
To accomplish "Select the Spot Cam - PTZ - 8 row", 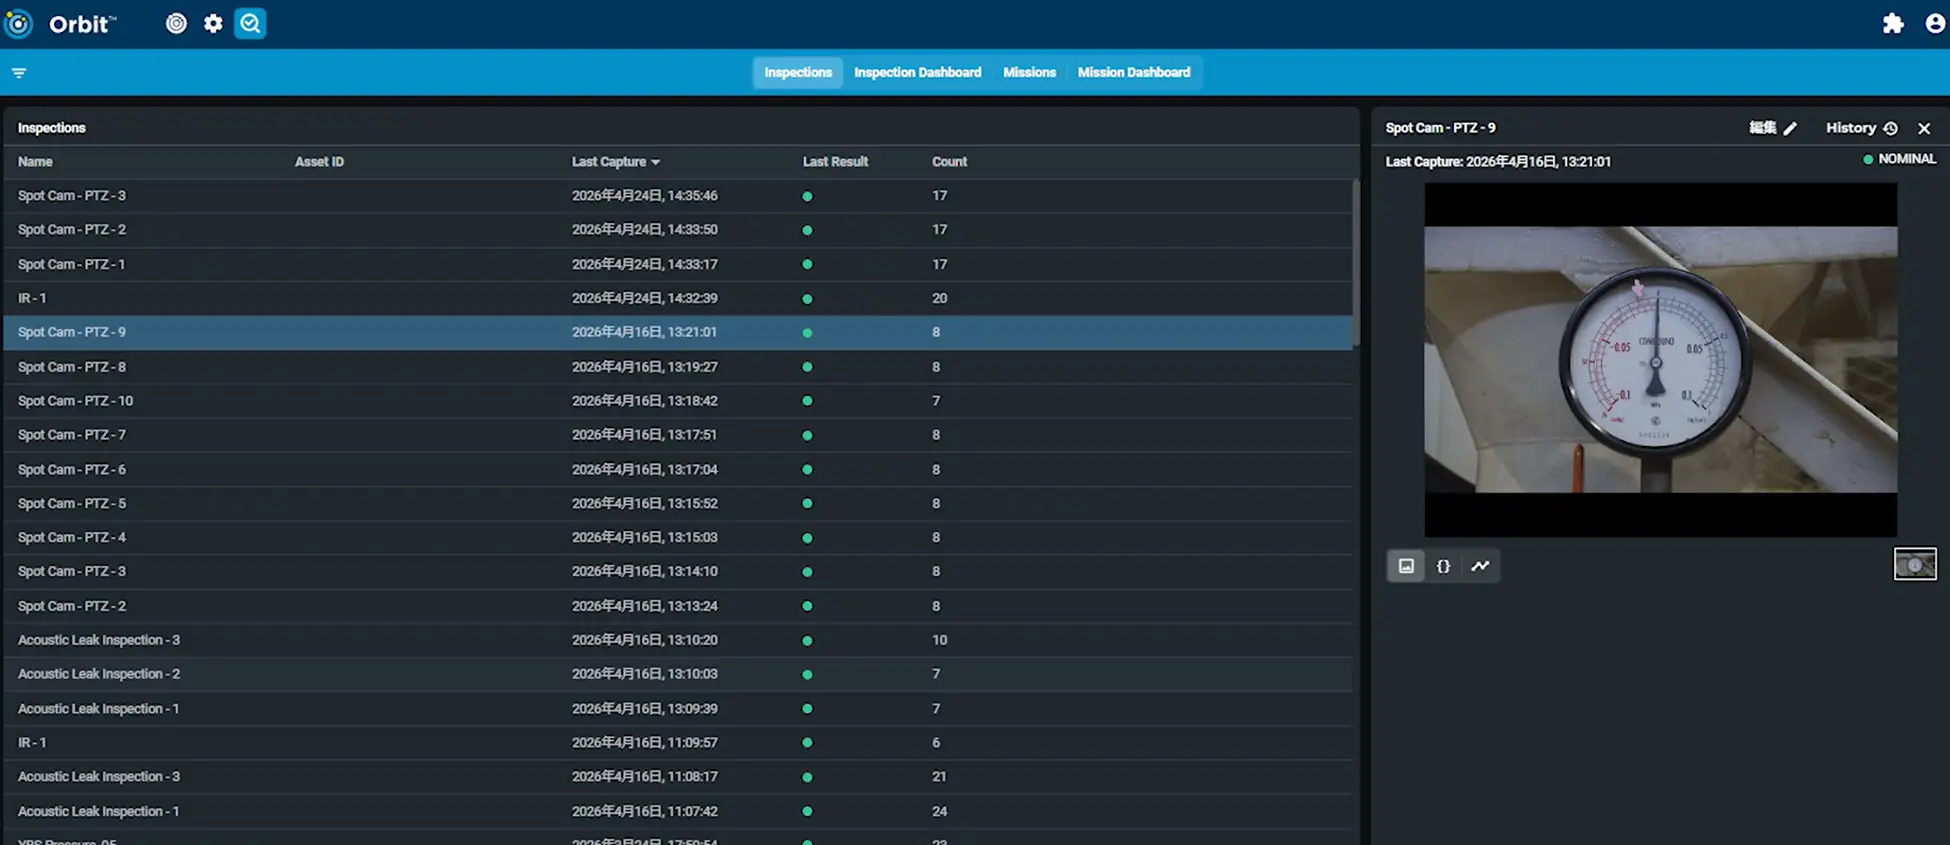I will pyautogui.click(x=678, y=367).
